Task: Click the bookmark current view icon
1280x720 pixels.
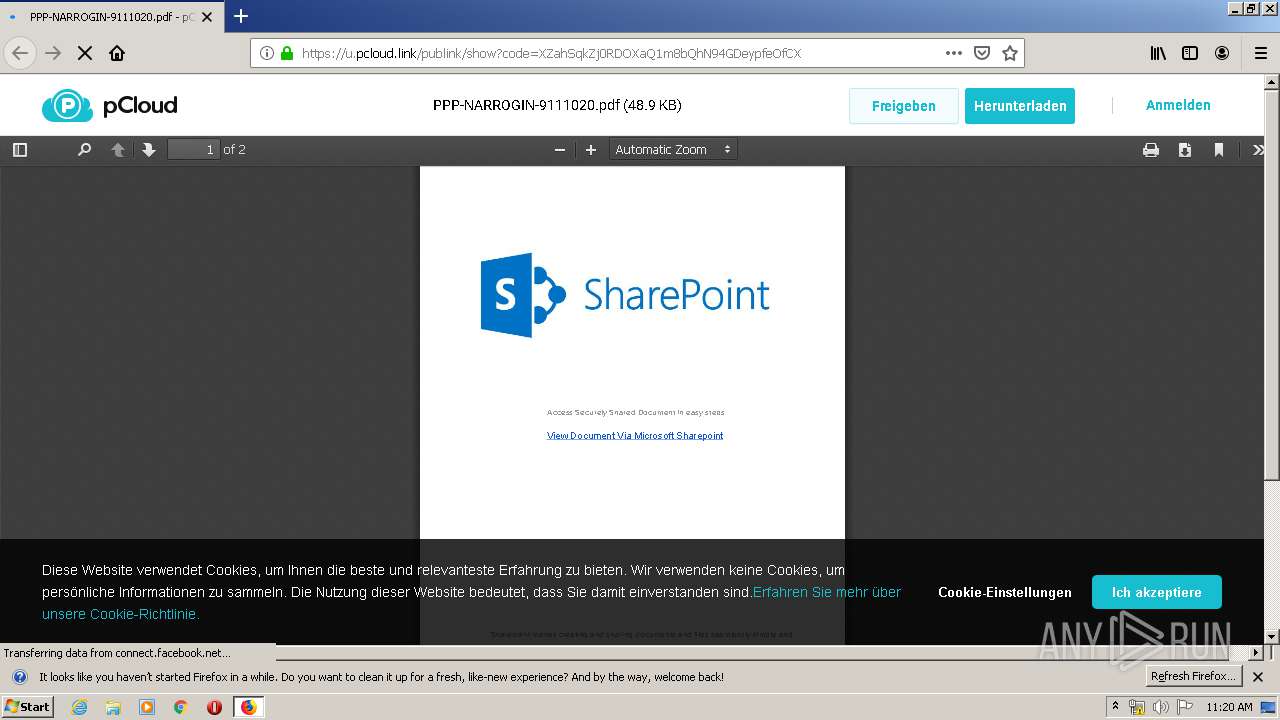Action: [1219, 150]
